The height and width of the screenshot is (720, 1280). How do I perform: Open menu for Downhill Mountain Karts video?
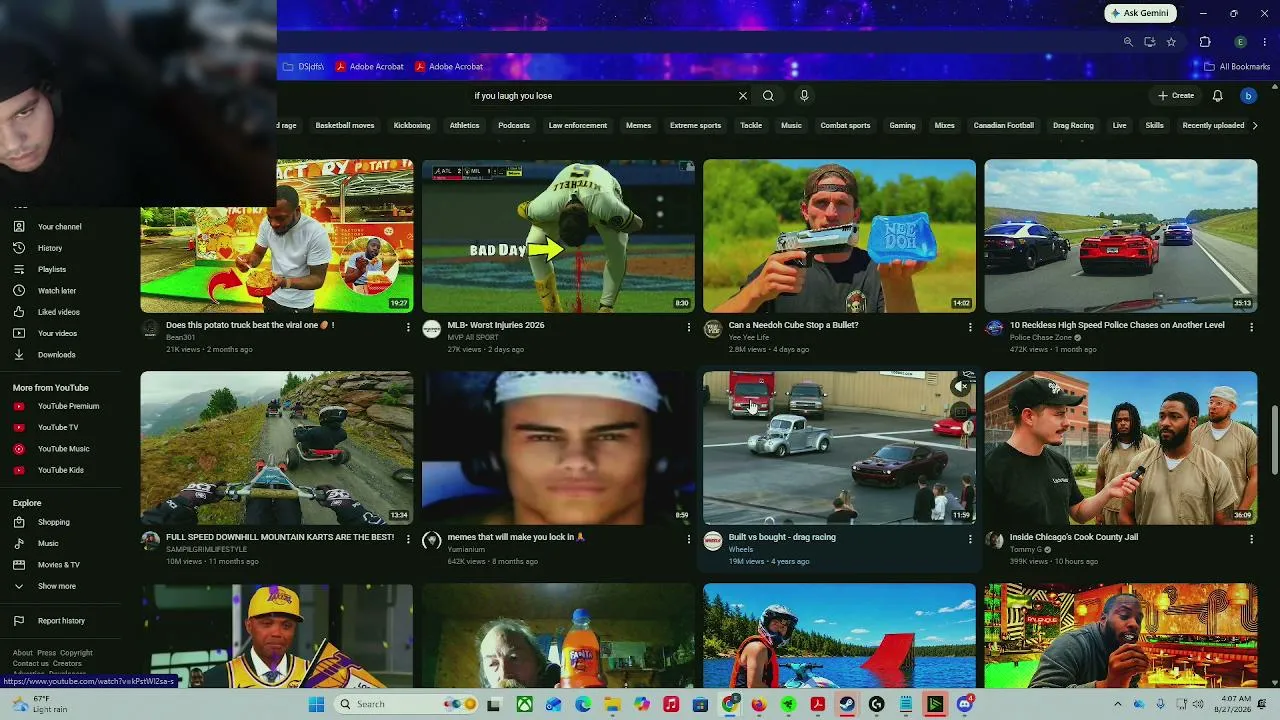(408, 539)
